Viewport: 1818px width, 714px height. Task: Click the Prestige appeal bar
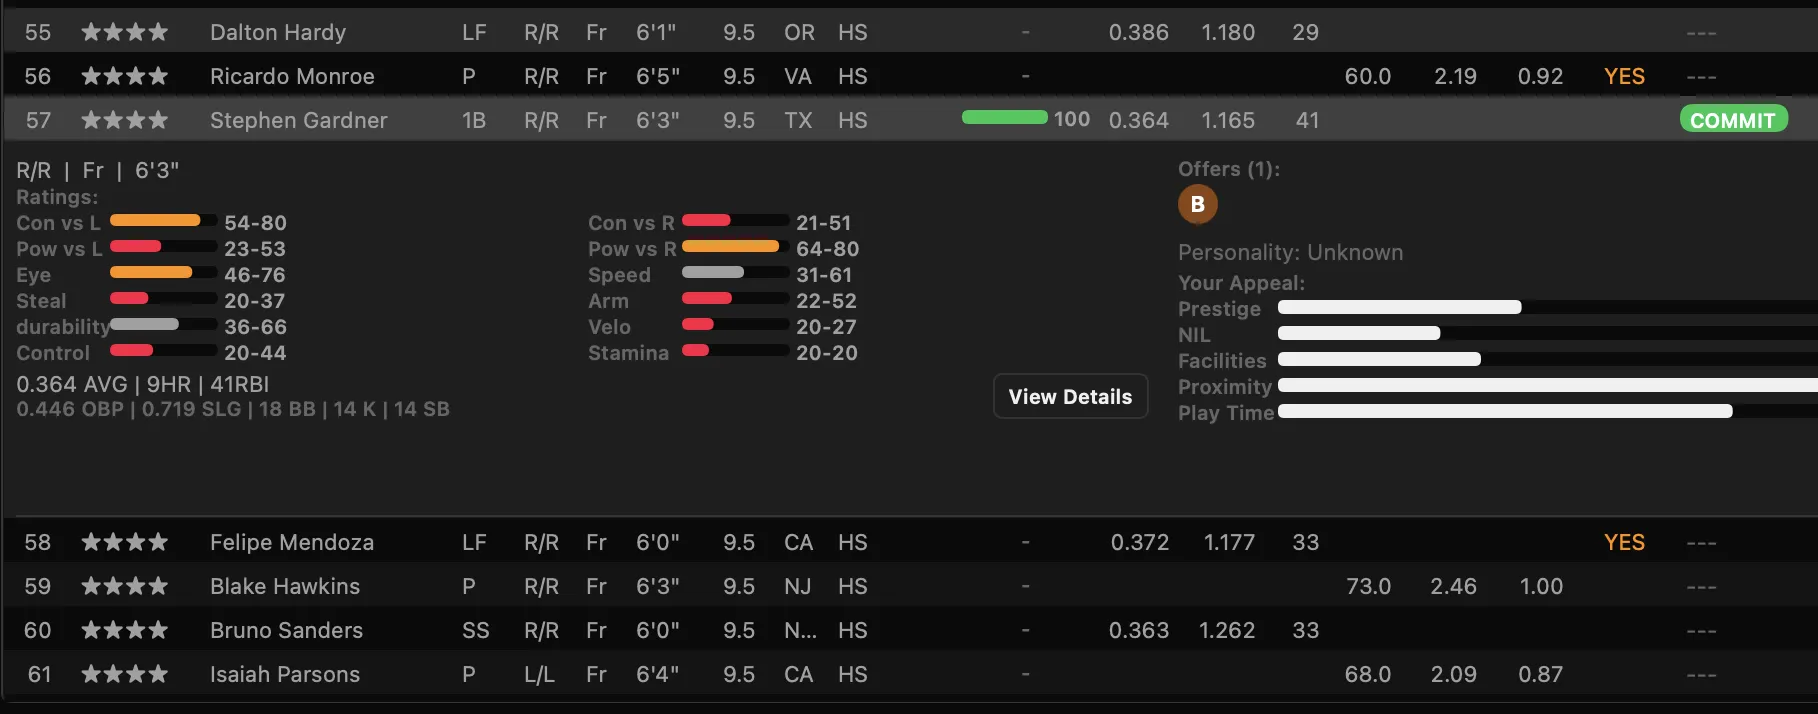coord(1547,308)
